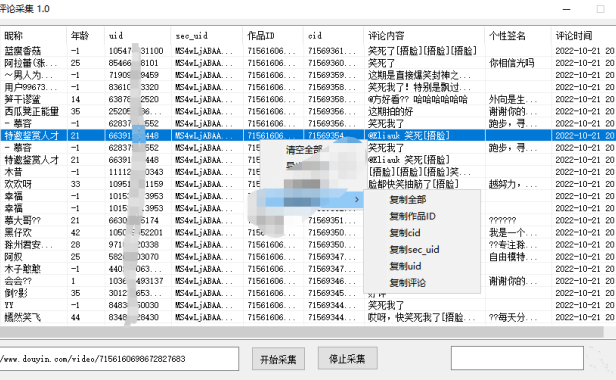
Task: Click the age value 42
Action: (75, 233)
